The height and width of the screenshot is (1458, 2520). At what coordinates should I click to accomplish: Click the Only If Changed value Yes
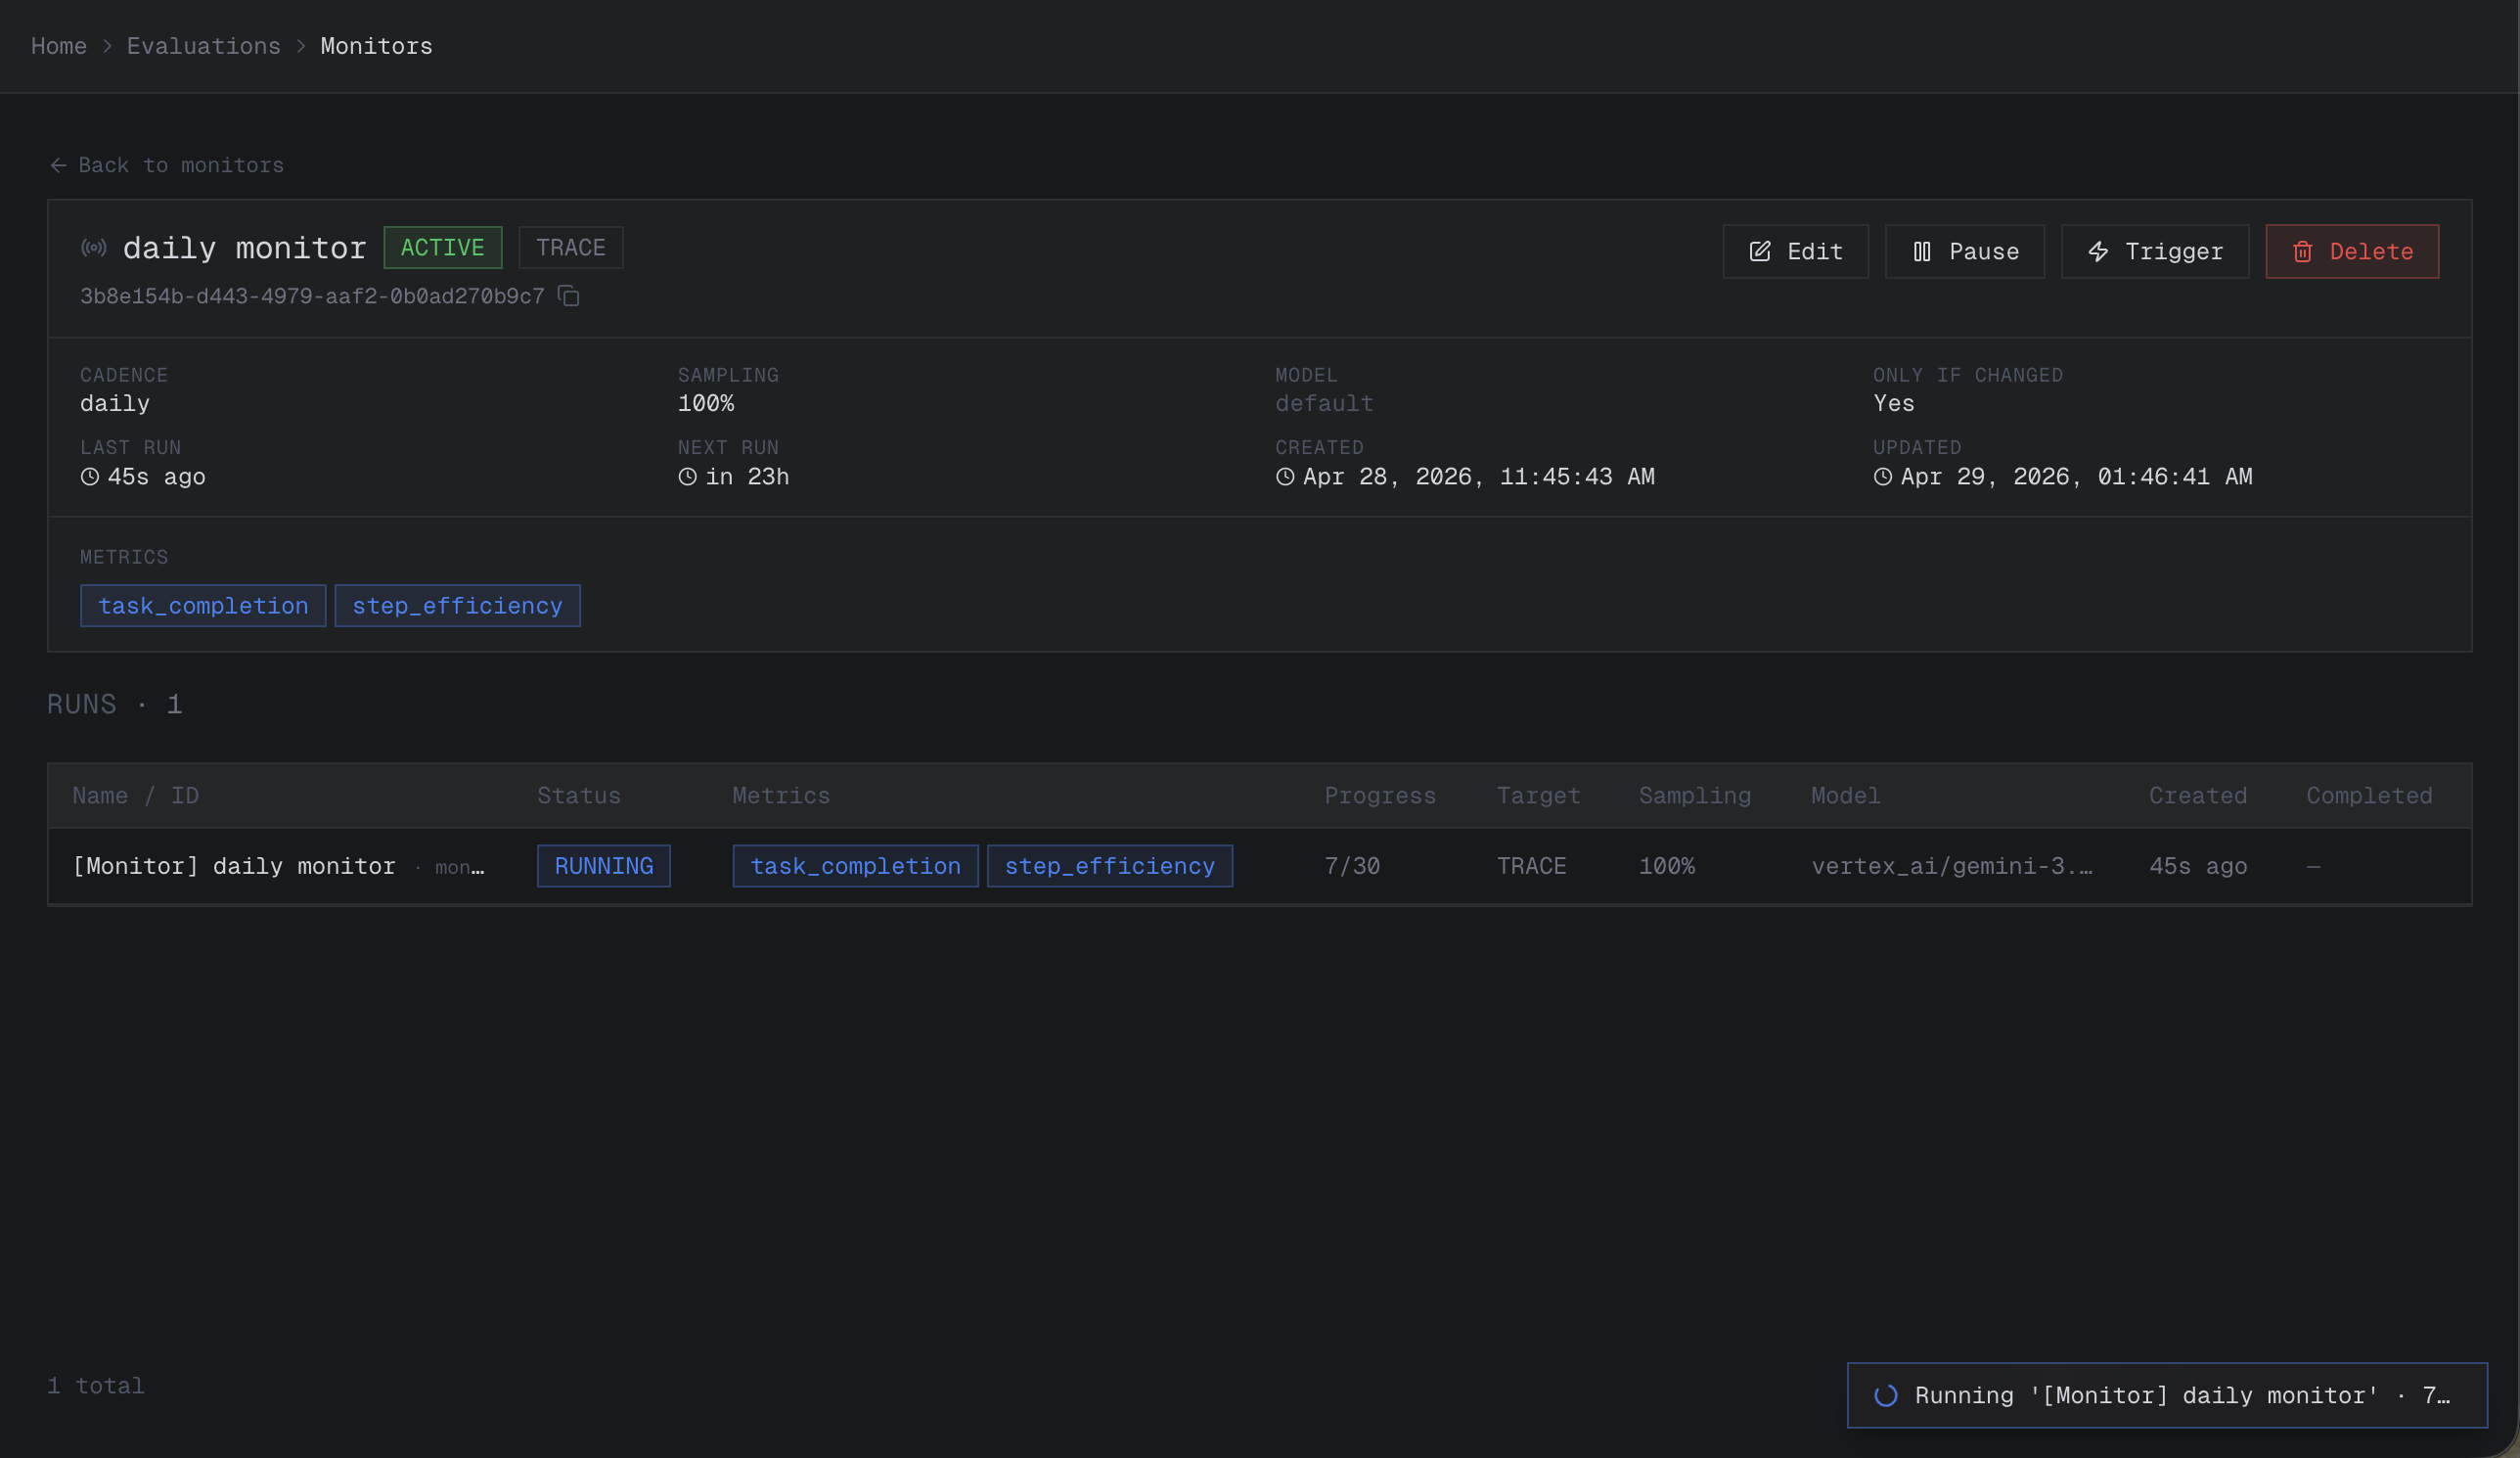(x=1894, y=404)
